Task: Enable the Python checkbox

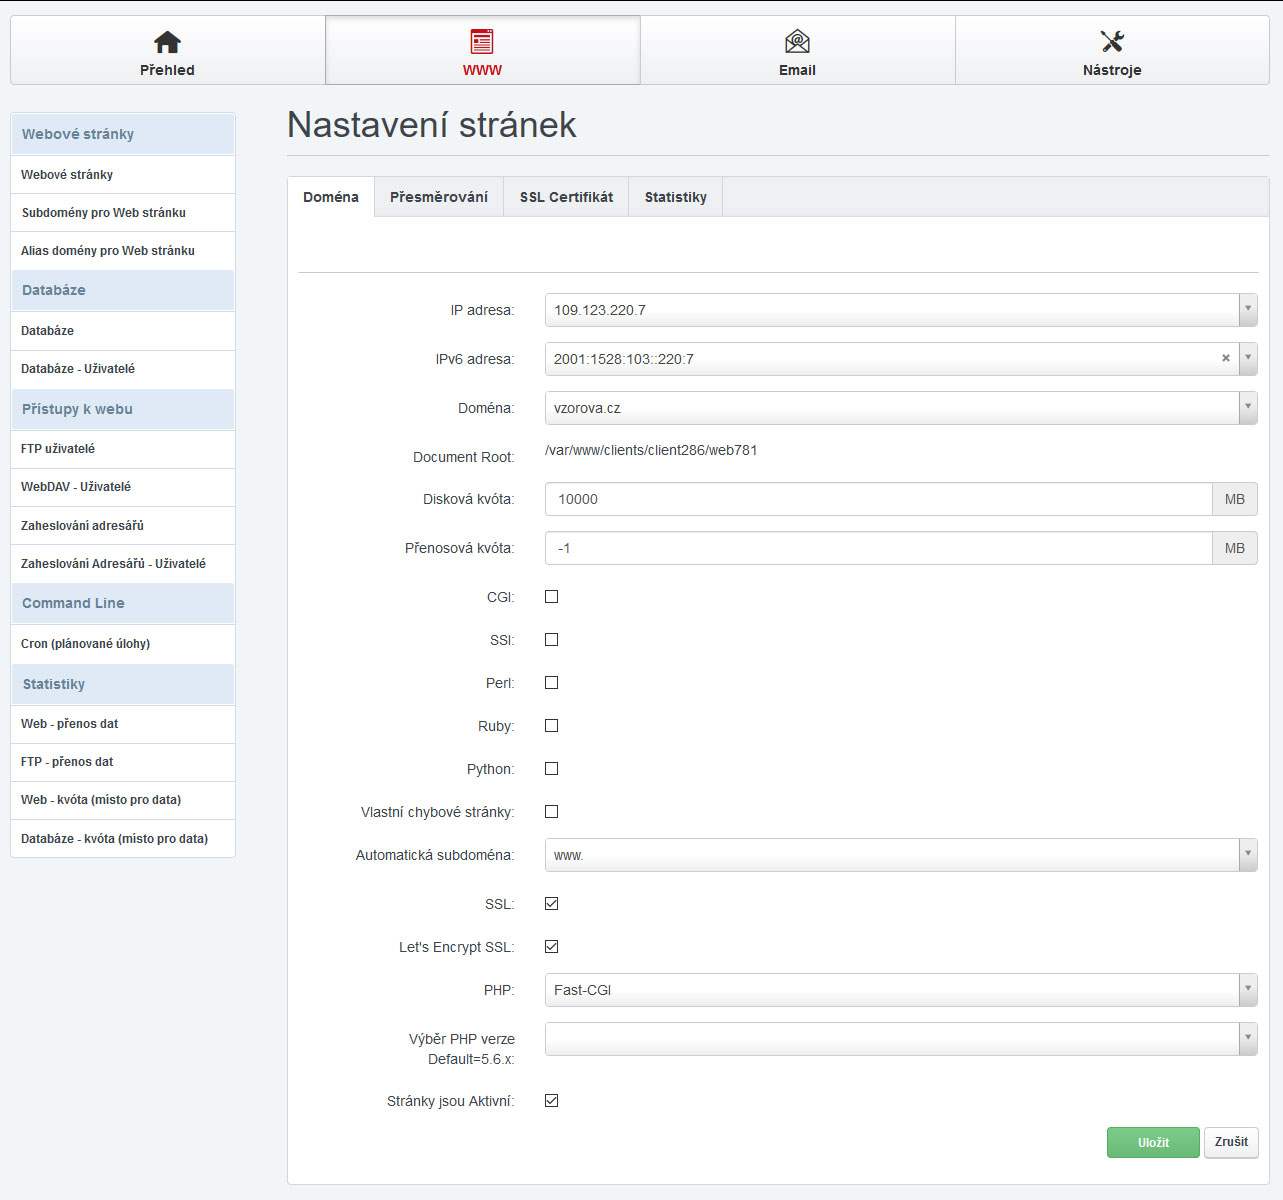Action: (x=551, y=769)
